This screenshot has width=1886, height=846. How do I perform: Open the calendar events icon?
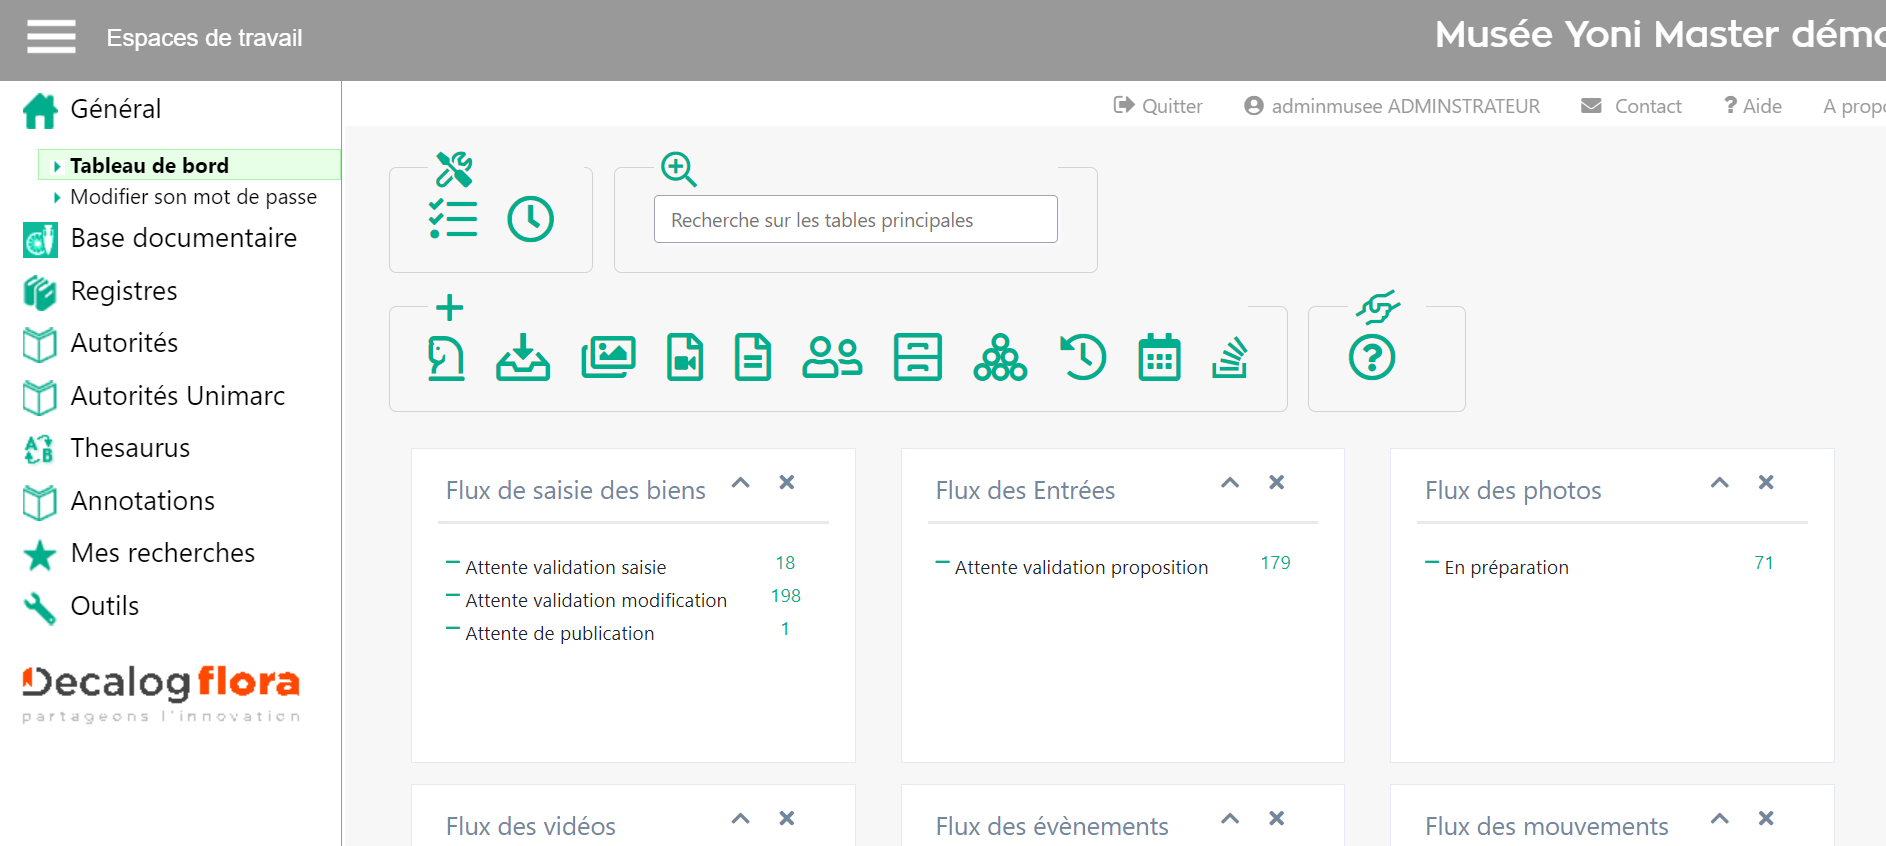coord(1159,358)
